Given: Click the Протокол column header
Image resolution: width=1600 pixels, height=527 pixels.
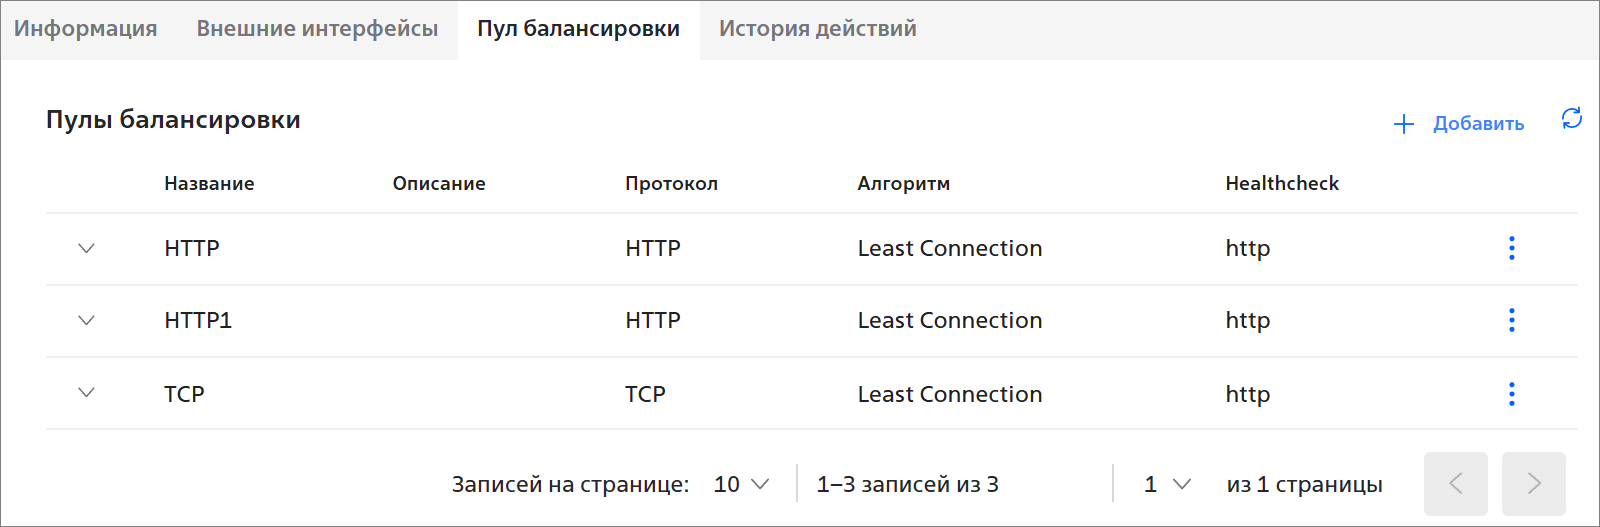Looking at the screenshot, I should point(671,184).
